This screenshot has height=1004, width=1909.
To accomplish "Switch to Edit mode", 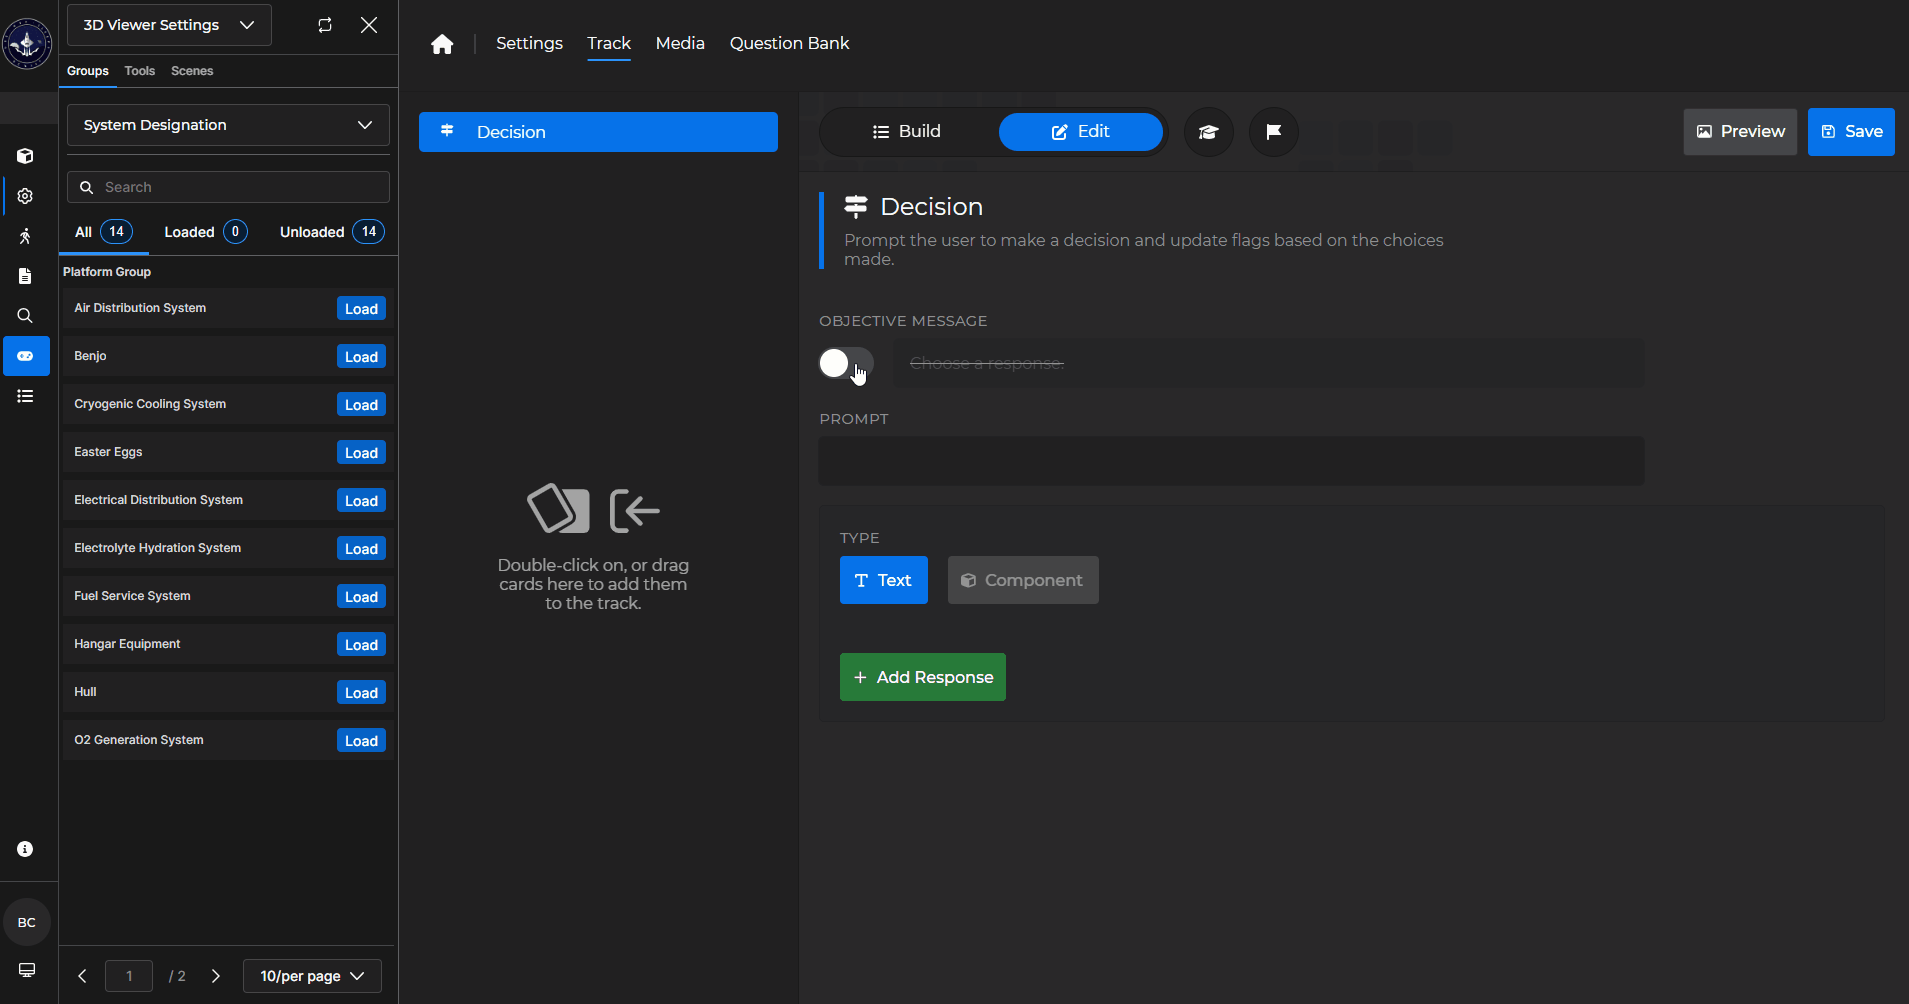I will 1081,132.
